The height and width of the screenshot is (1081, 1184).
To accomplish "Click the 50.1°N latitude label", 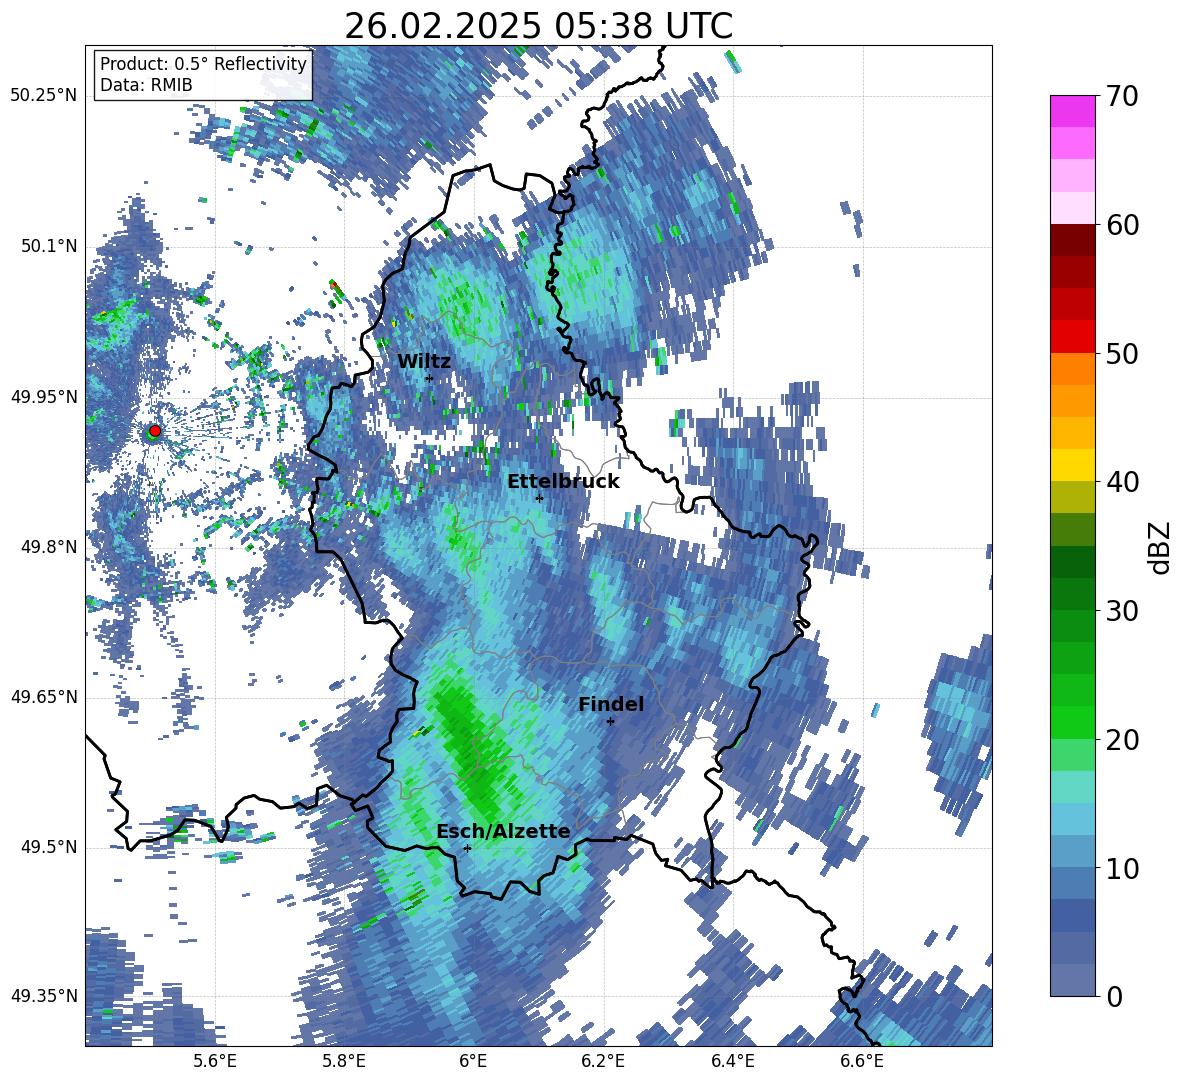I will pos(49,247).
